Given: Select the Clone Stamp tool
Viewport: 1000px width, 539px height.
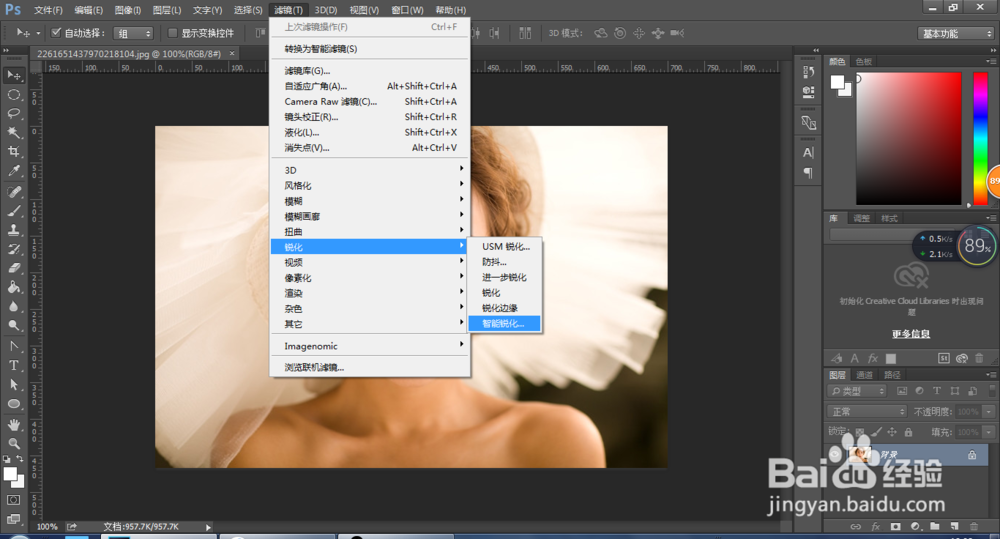Looking at the screenshot, I should (x=13, y=230).
